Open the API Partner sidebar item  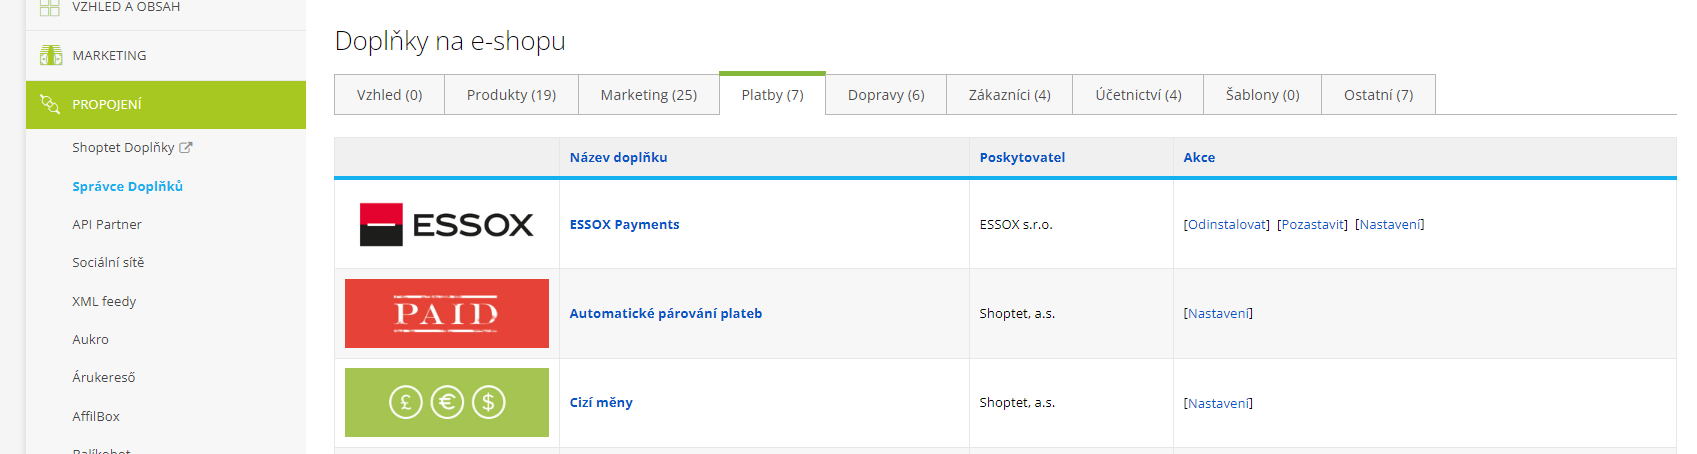point(107,224)
